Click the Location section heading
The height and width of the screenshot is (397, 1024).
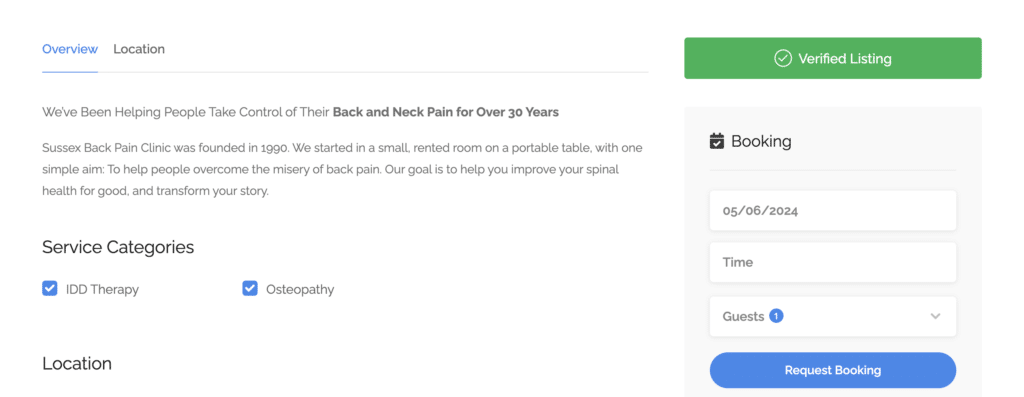pyautogui.click(x=77, y=364)
